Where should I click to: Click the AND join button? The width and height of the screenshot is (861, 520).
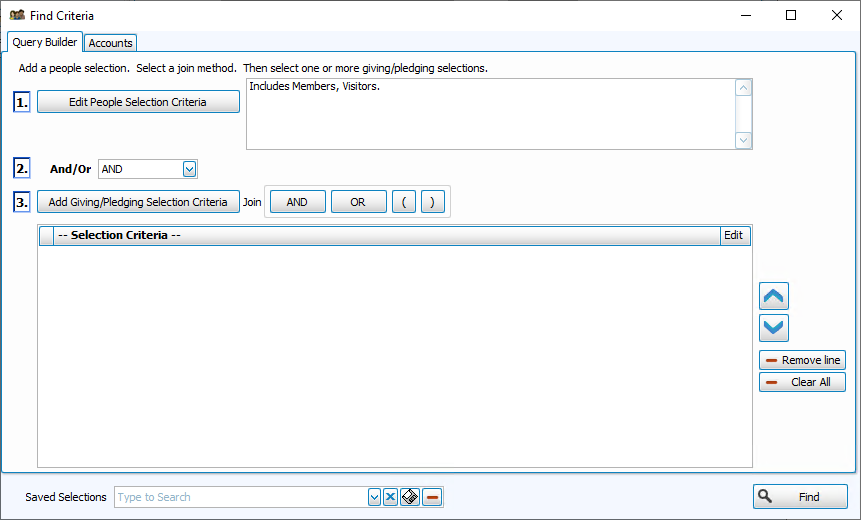(x=297, y=202)
